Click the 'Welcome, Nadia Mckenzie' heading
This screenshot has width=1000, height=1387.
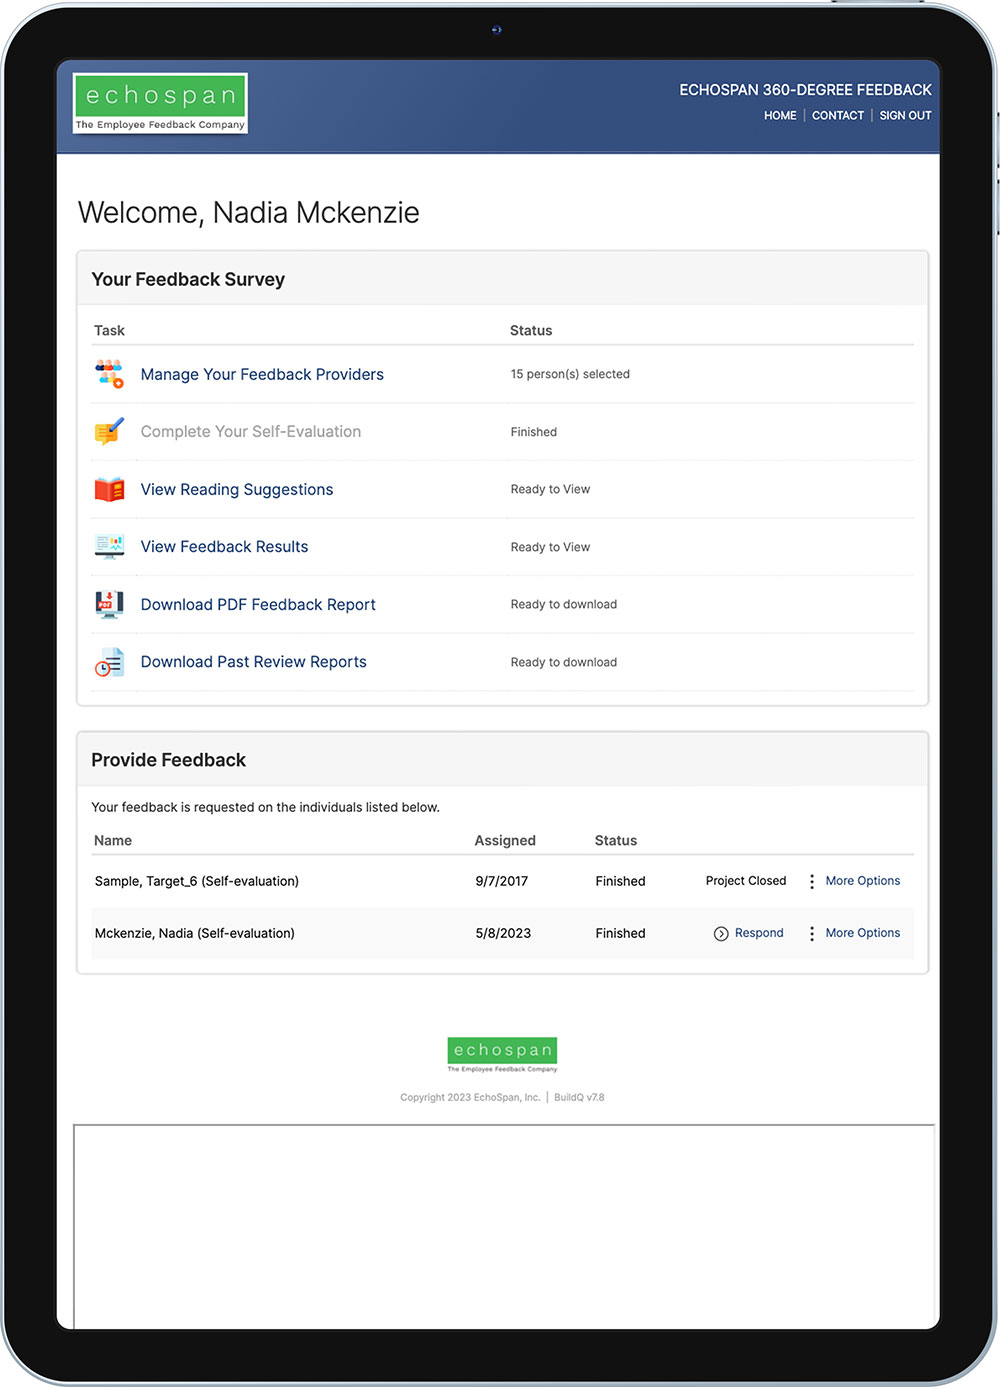249,212
